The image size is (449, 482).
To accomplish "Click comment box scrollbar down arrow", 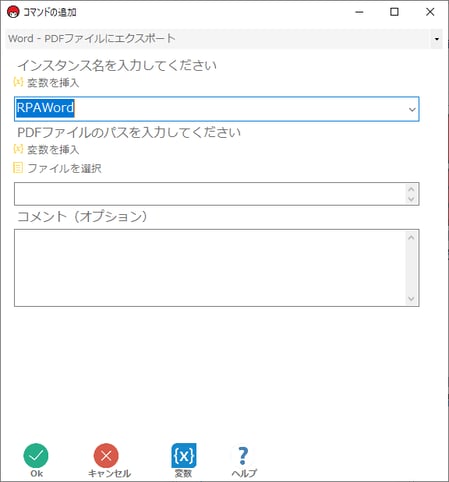I will tap(411, 299).
